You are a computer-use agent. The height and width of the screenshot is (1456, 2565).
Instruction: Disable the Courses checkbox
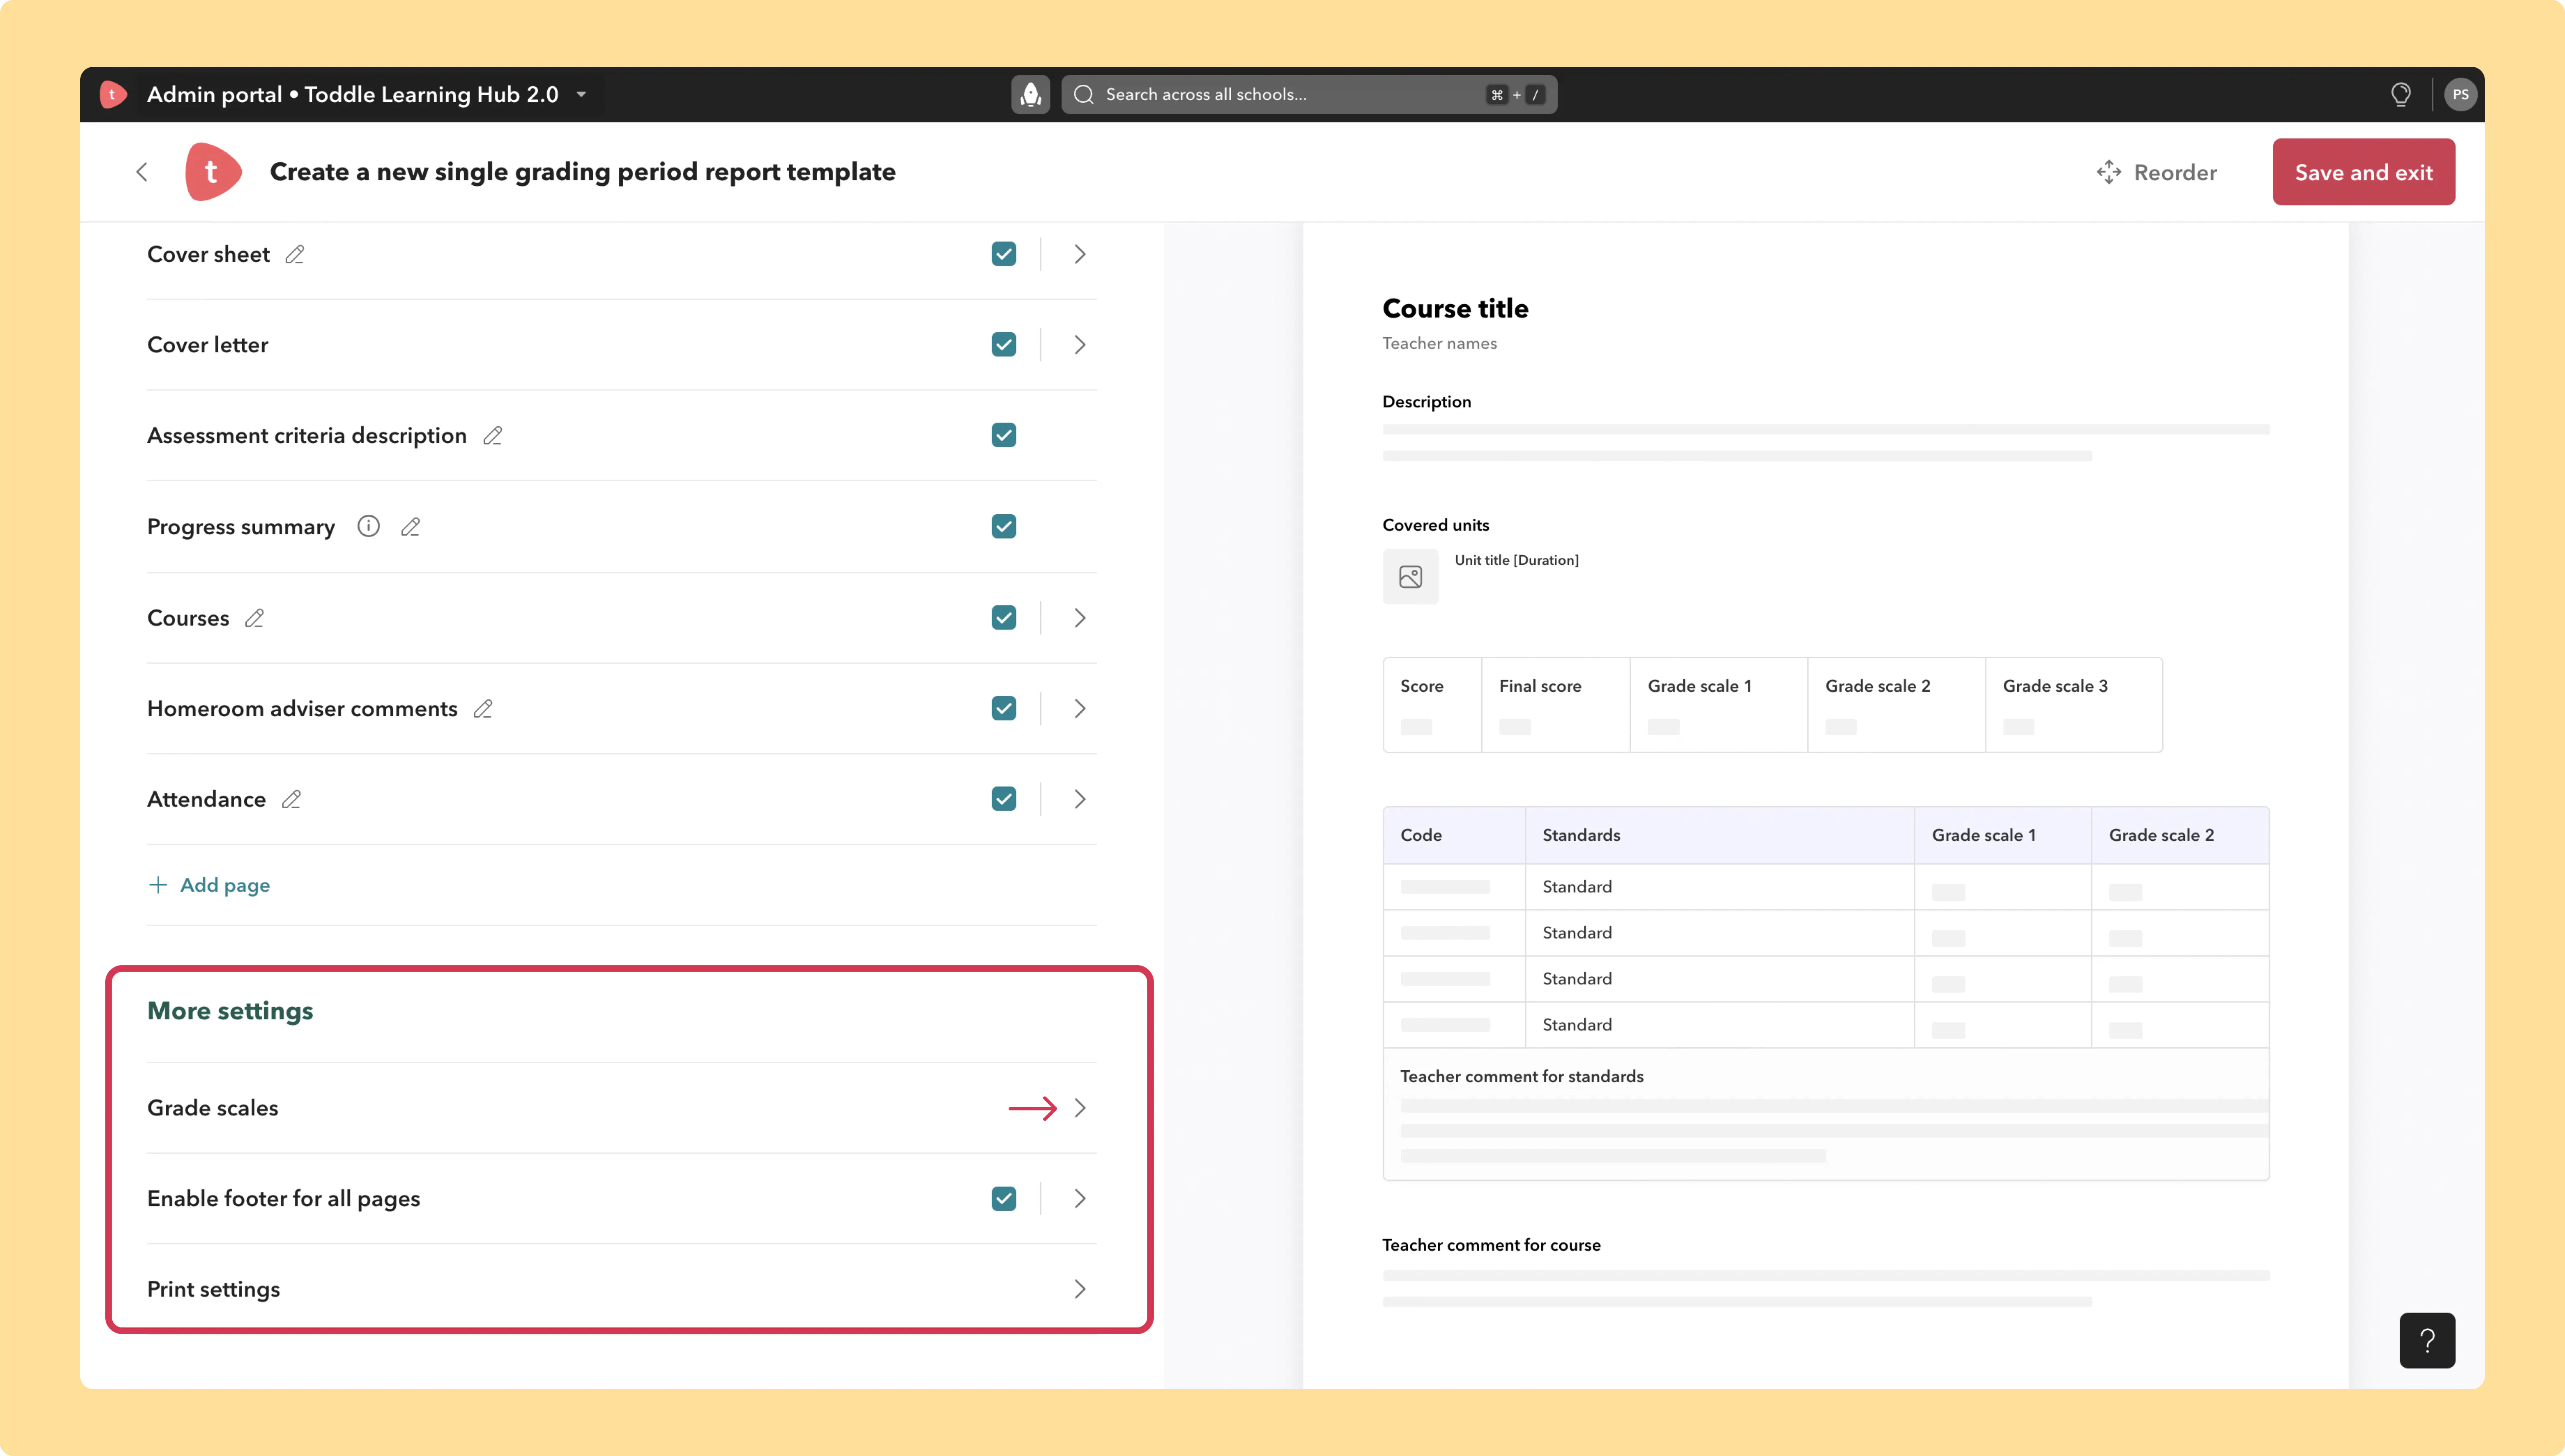1004,618
